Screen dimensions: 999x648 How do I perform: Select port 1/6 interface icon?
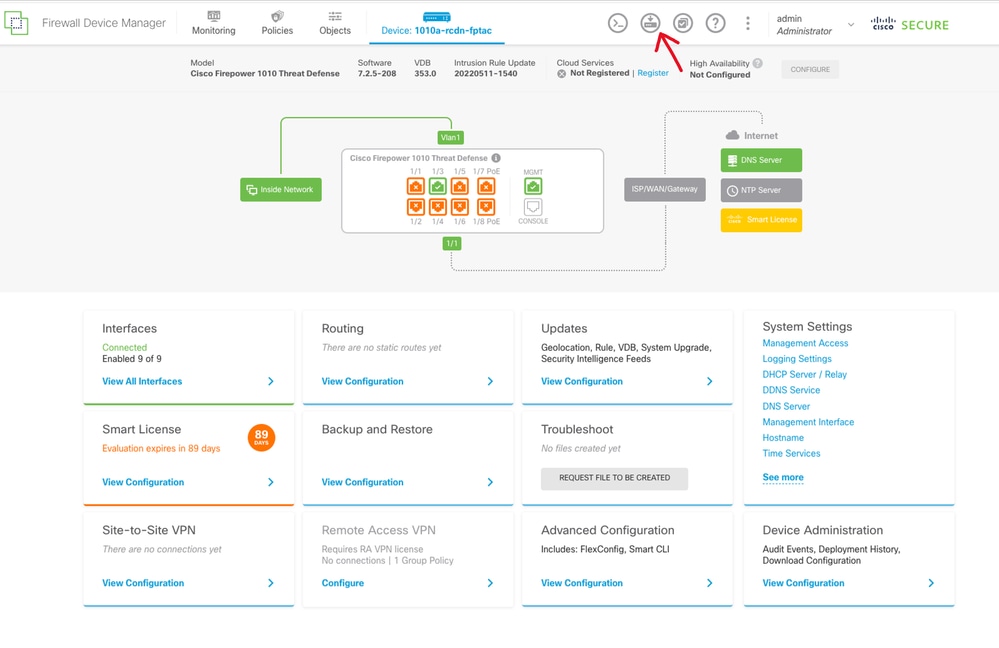[459, 207]
